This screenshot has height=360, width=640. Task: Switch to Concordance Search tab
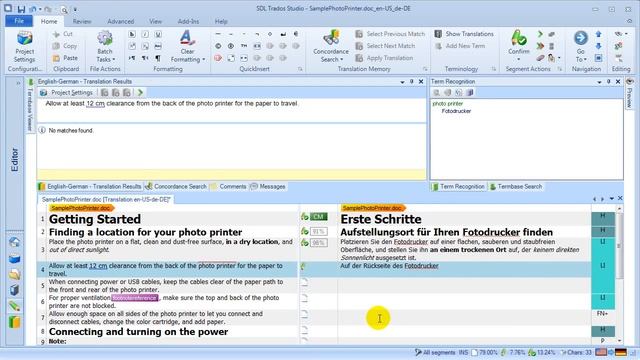[x=176, y=187]
